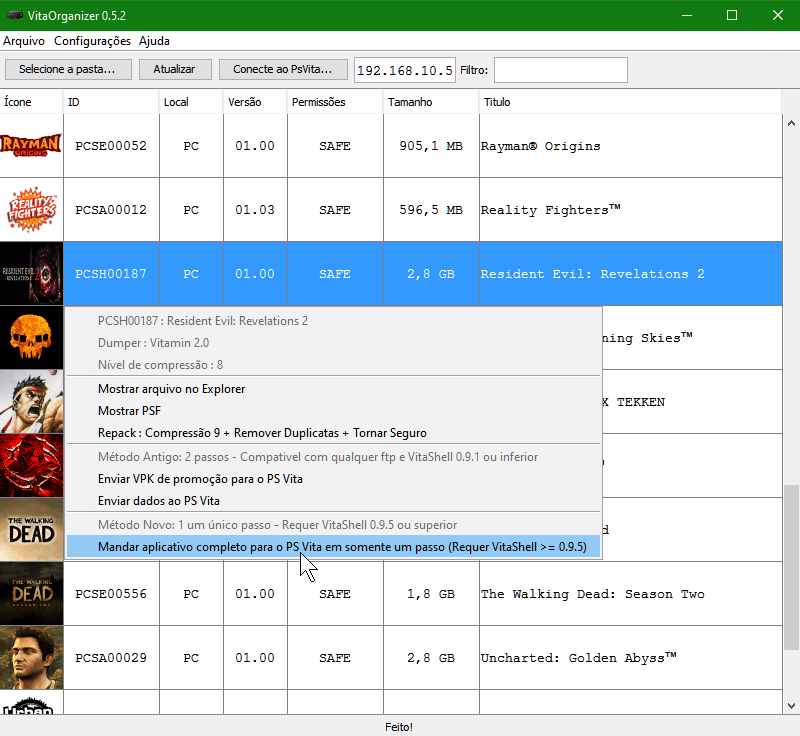Viewport: 800px width, 736px height.
Task: Sort by the ID column header
Action: tap(111, 102)
